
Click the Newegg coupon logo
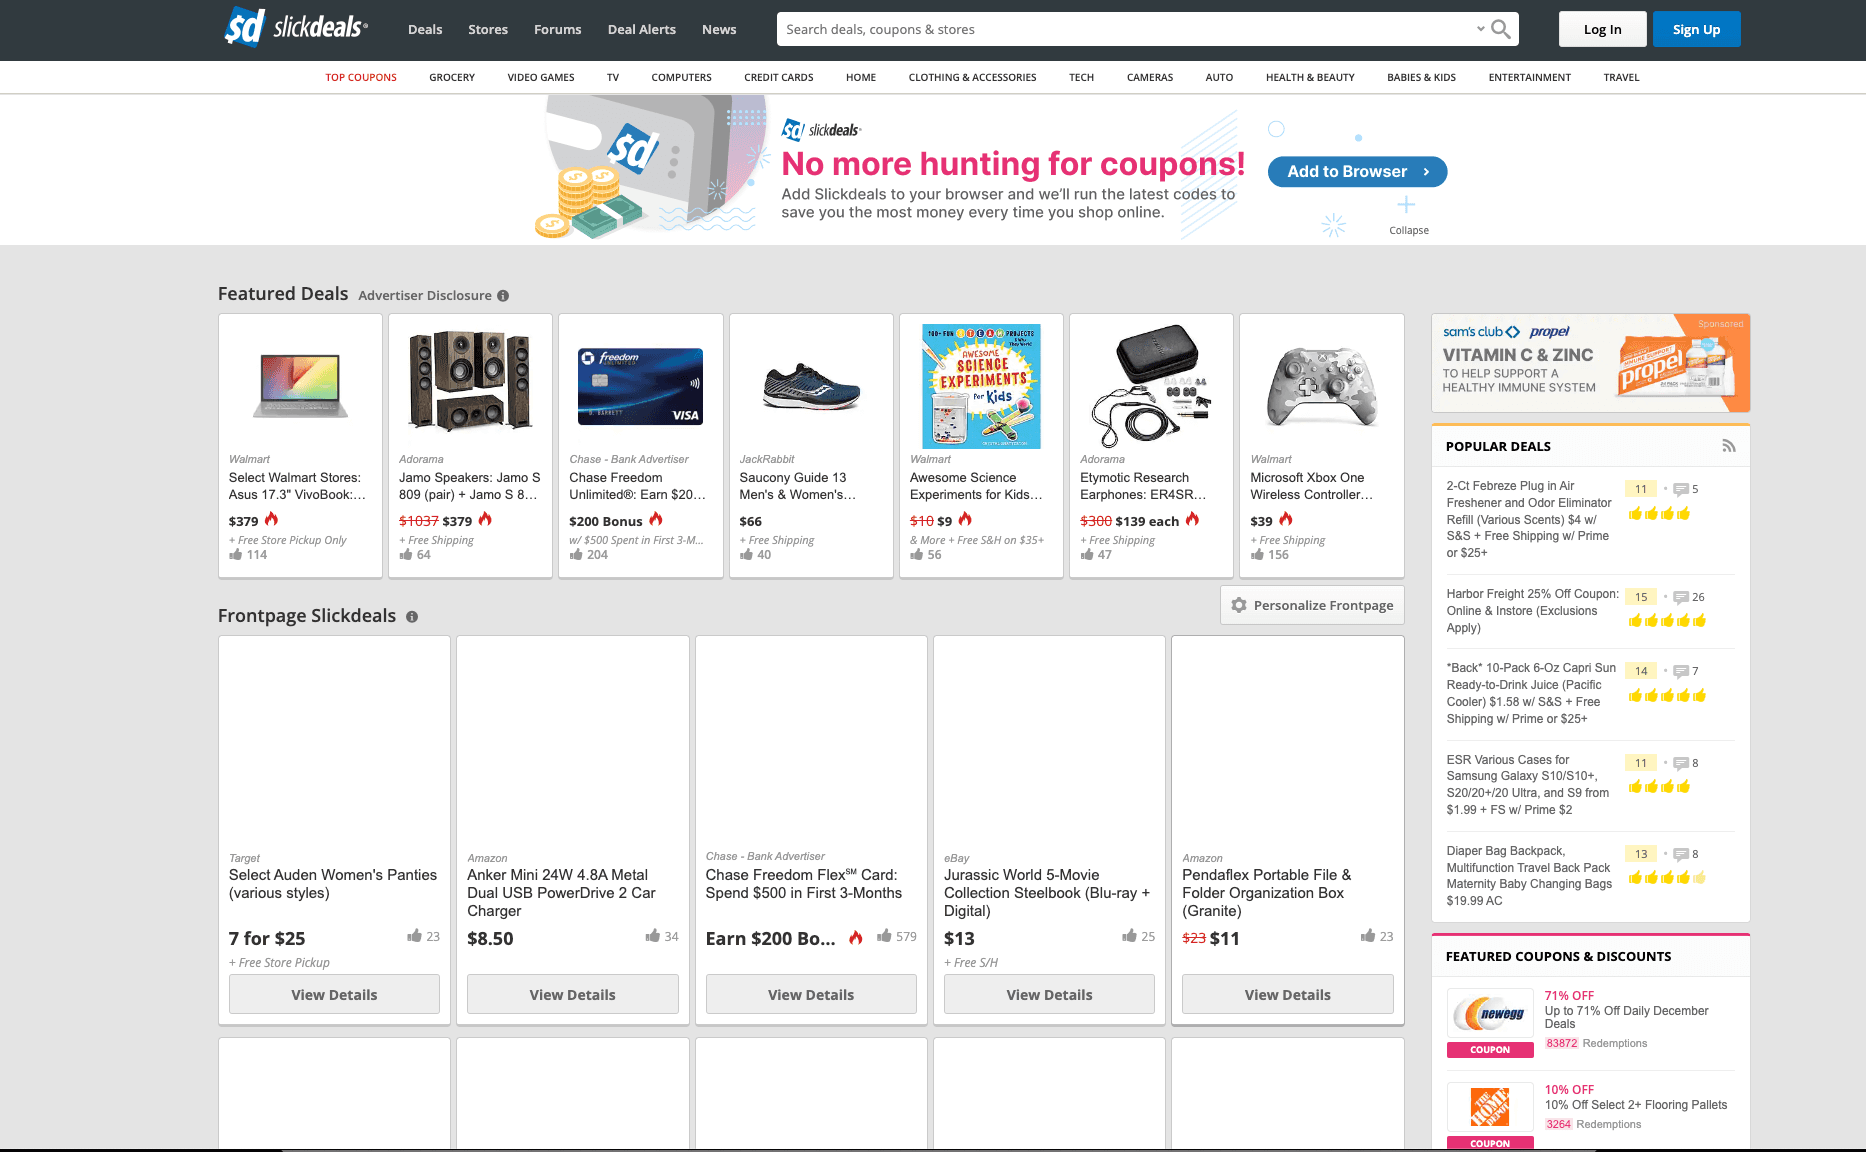pos(1490,1014)
